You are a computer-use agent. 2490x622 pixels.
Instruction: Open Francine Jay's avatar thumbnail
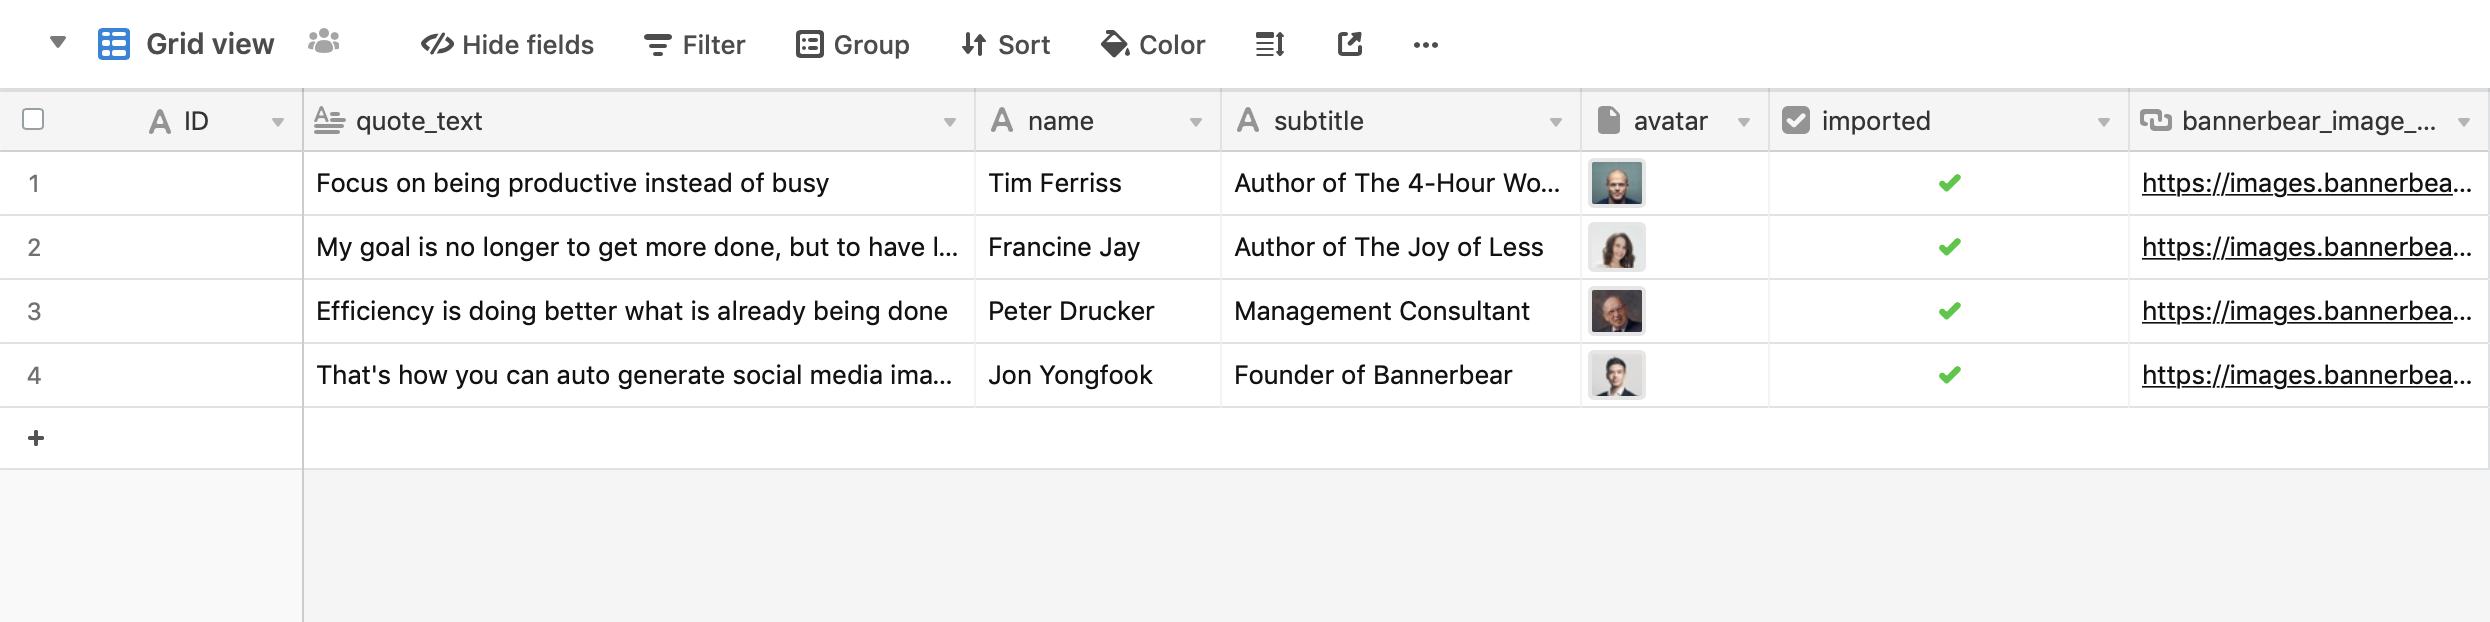pos(1617,247)
